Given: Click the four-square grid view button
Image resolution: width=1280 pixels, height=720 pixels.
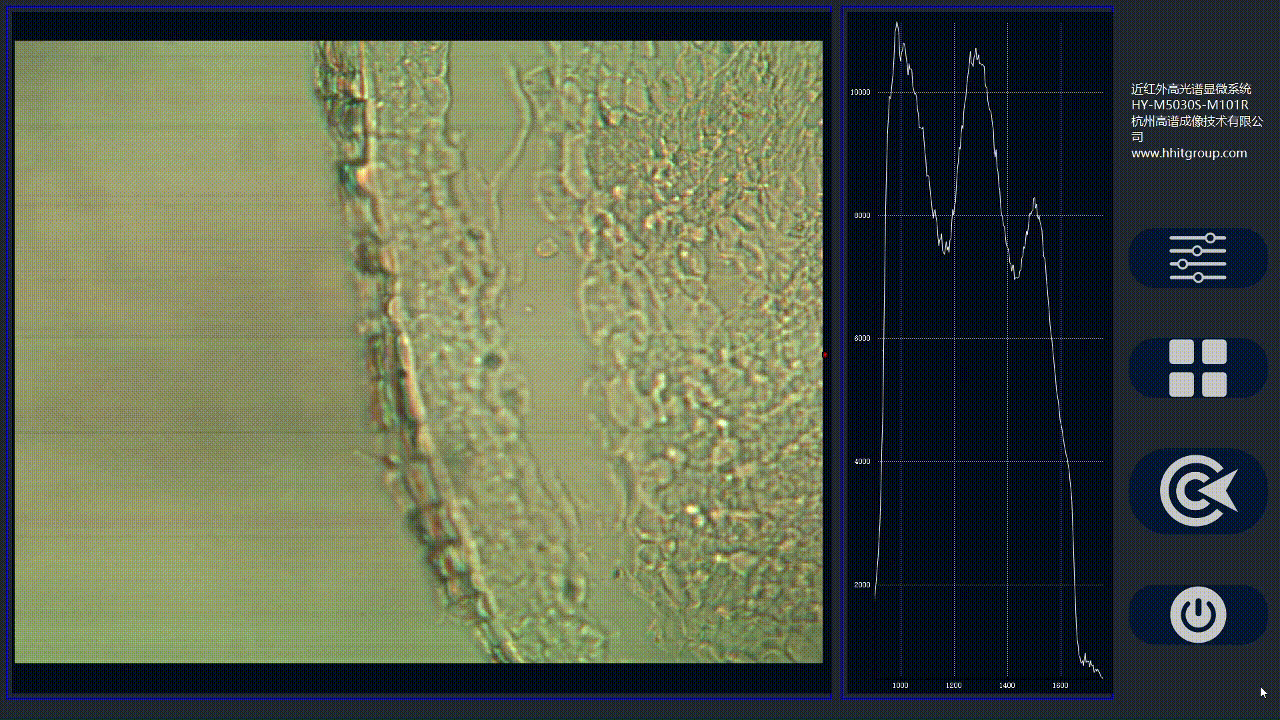Looking at the screenshot, I should (x=1197, y=368).
